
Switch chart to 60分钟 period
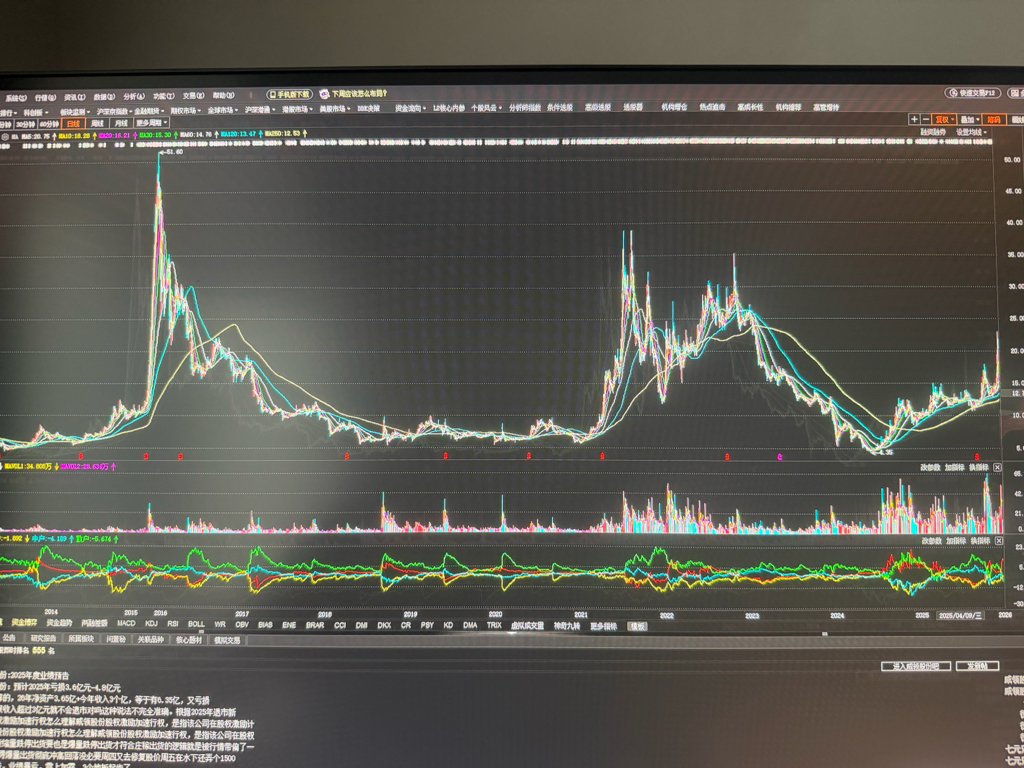[x=49, y=123]
